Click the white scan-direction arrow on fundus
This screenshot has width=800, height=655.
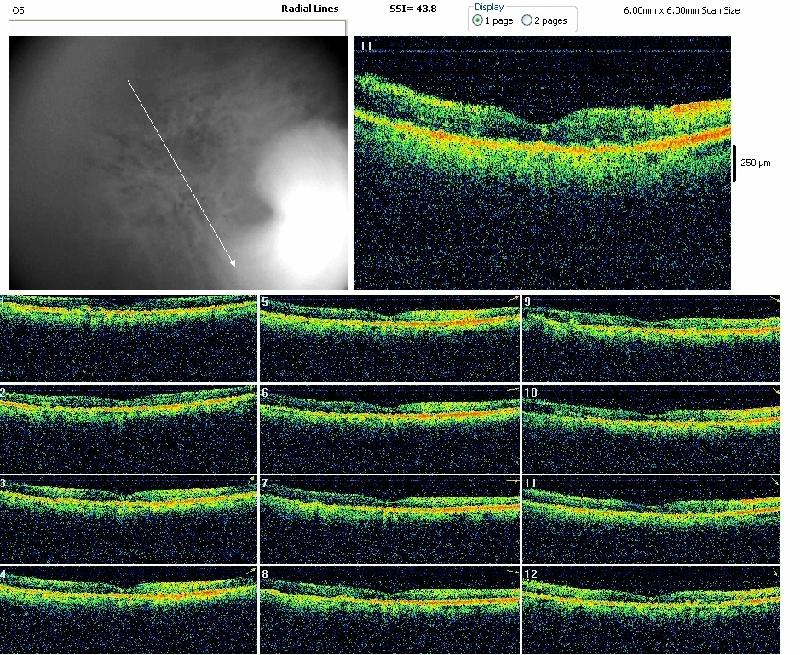pos(181,173)
